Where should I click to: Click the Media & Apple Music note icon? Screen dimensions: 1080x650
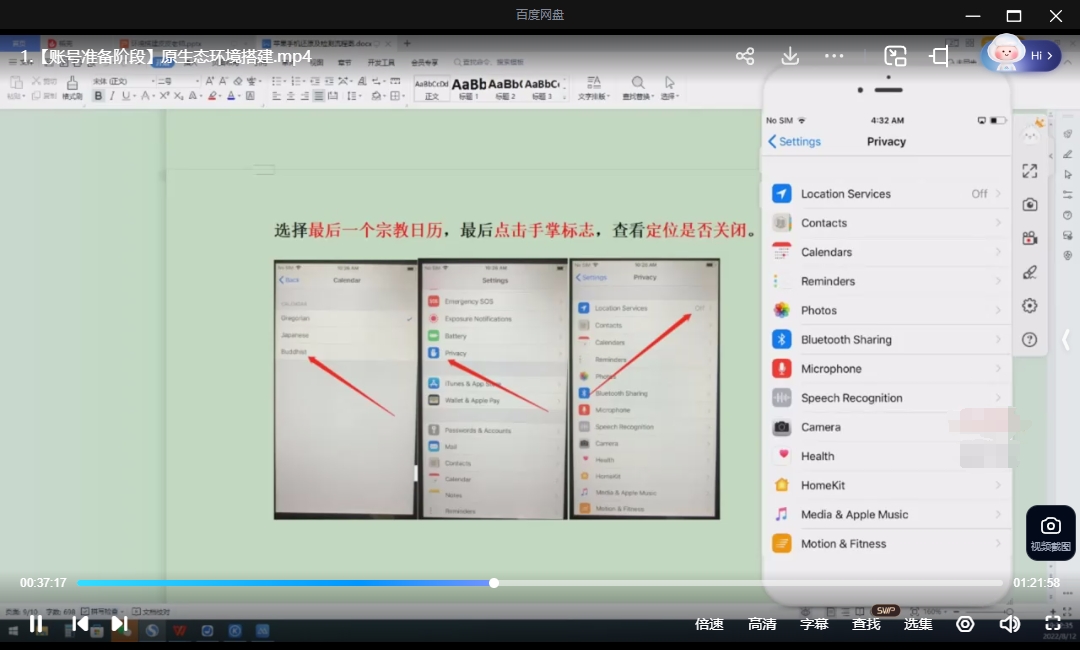click(781, 514)
